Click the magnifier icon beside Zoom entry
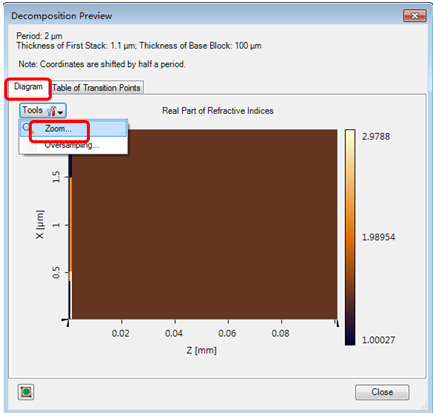The height and width of the screenshot is (413, 433). click(26, 128)
